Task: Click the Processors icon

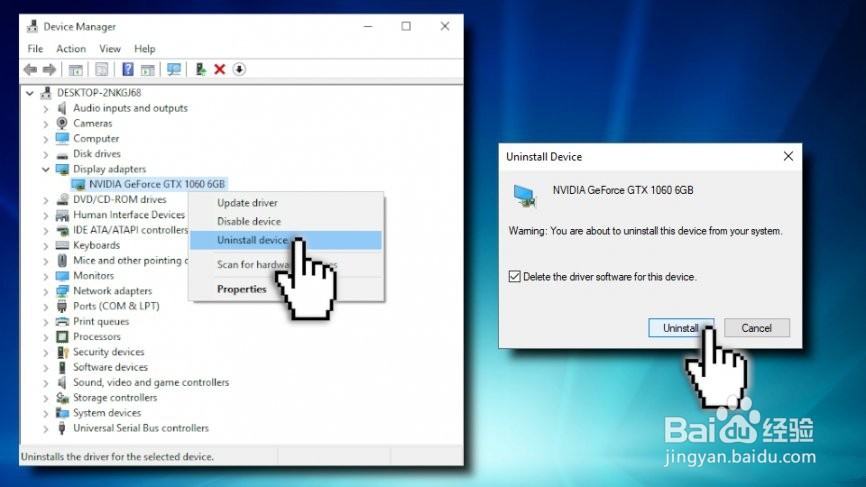Action: point(62,337)
